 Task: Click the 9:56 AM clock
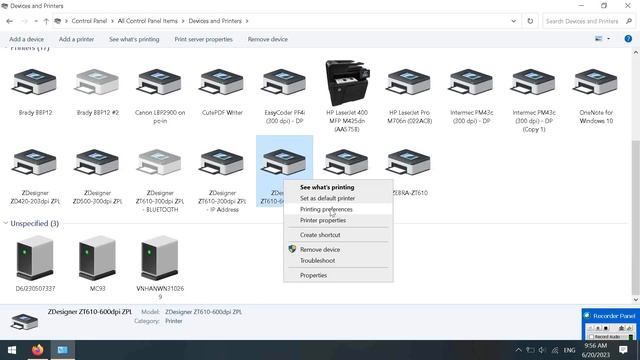click(596, 345)
